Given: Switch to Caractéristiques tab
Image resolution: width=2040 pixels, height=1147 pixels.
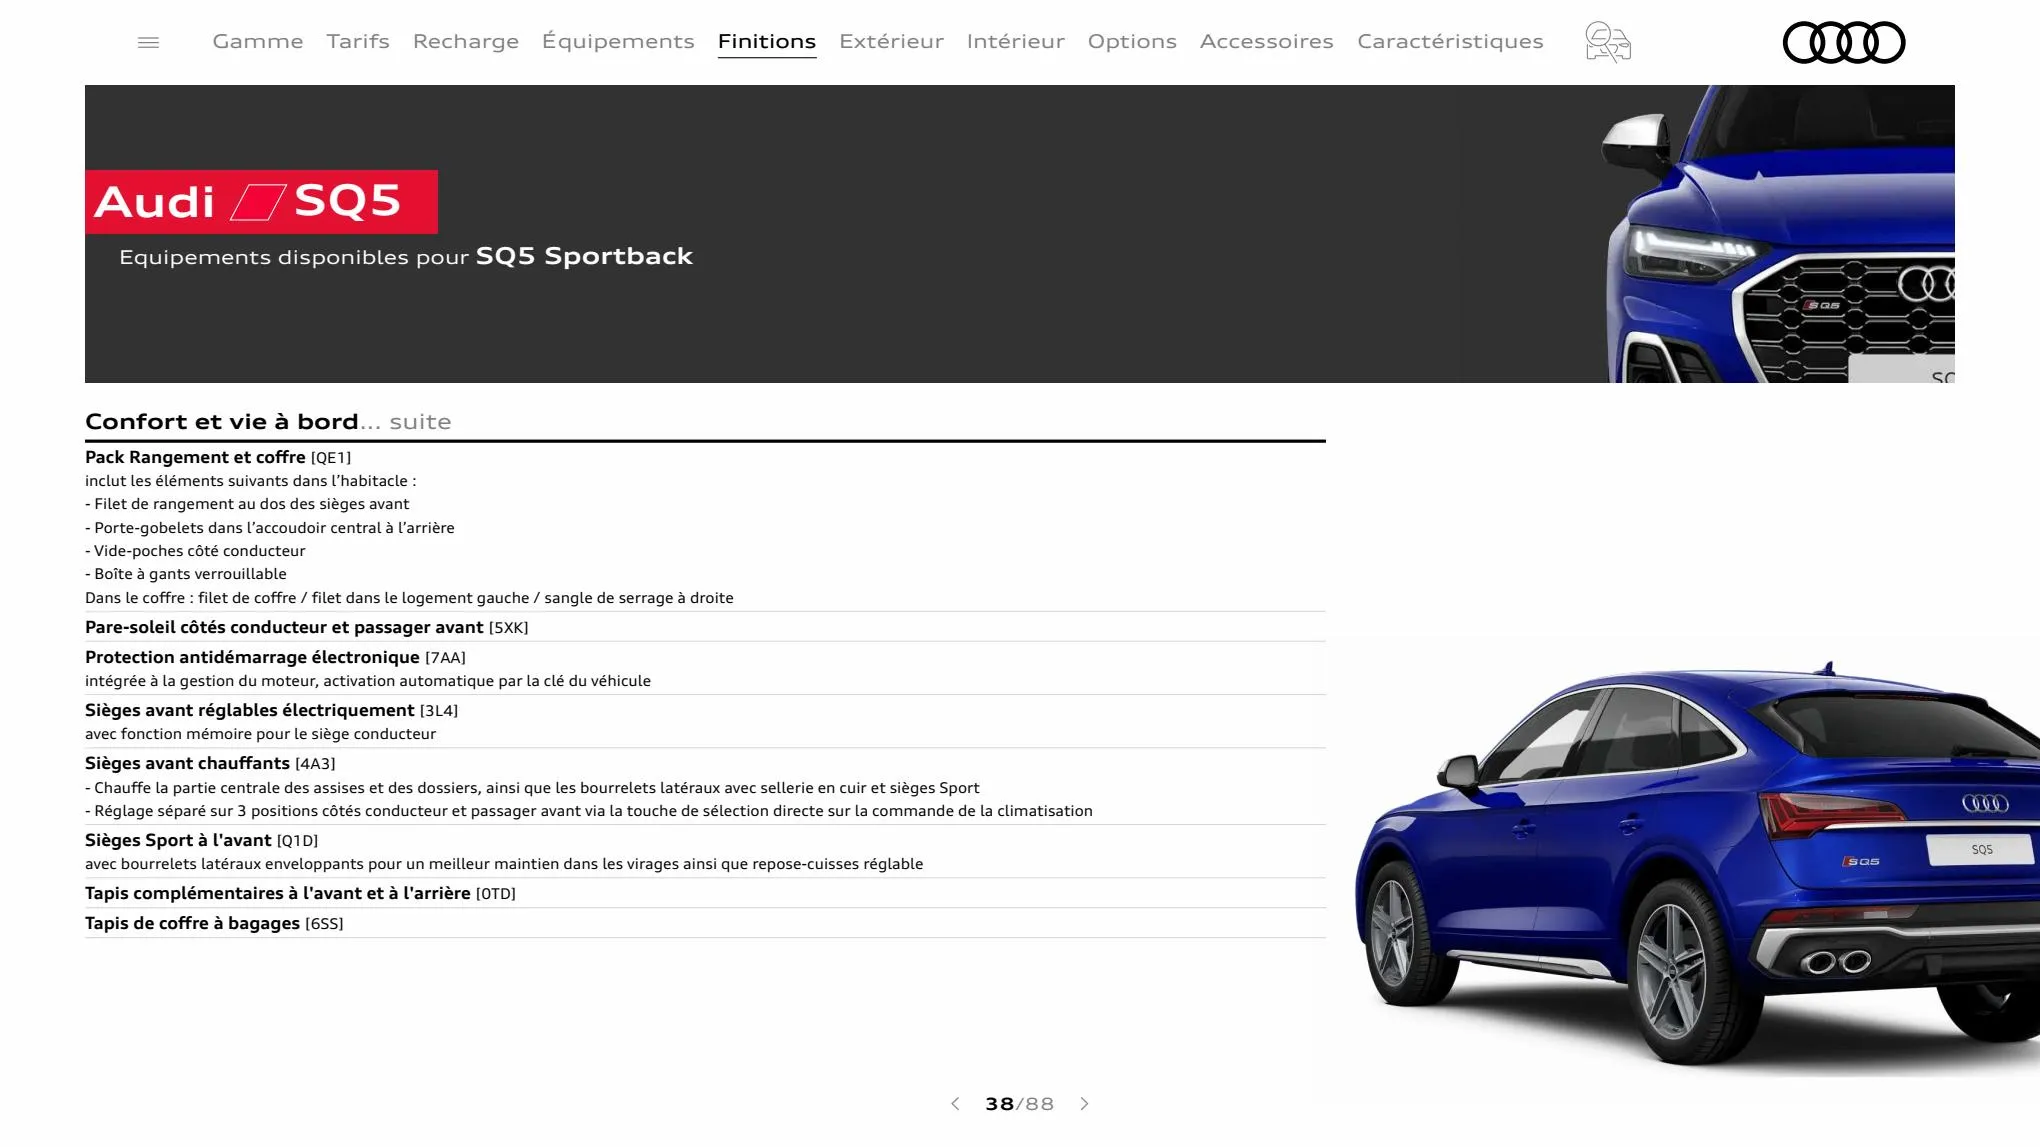Looking at the screenshot, I should click(1450, 41).
